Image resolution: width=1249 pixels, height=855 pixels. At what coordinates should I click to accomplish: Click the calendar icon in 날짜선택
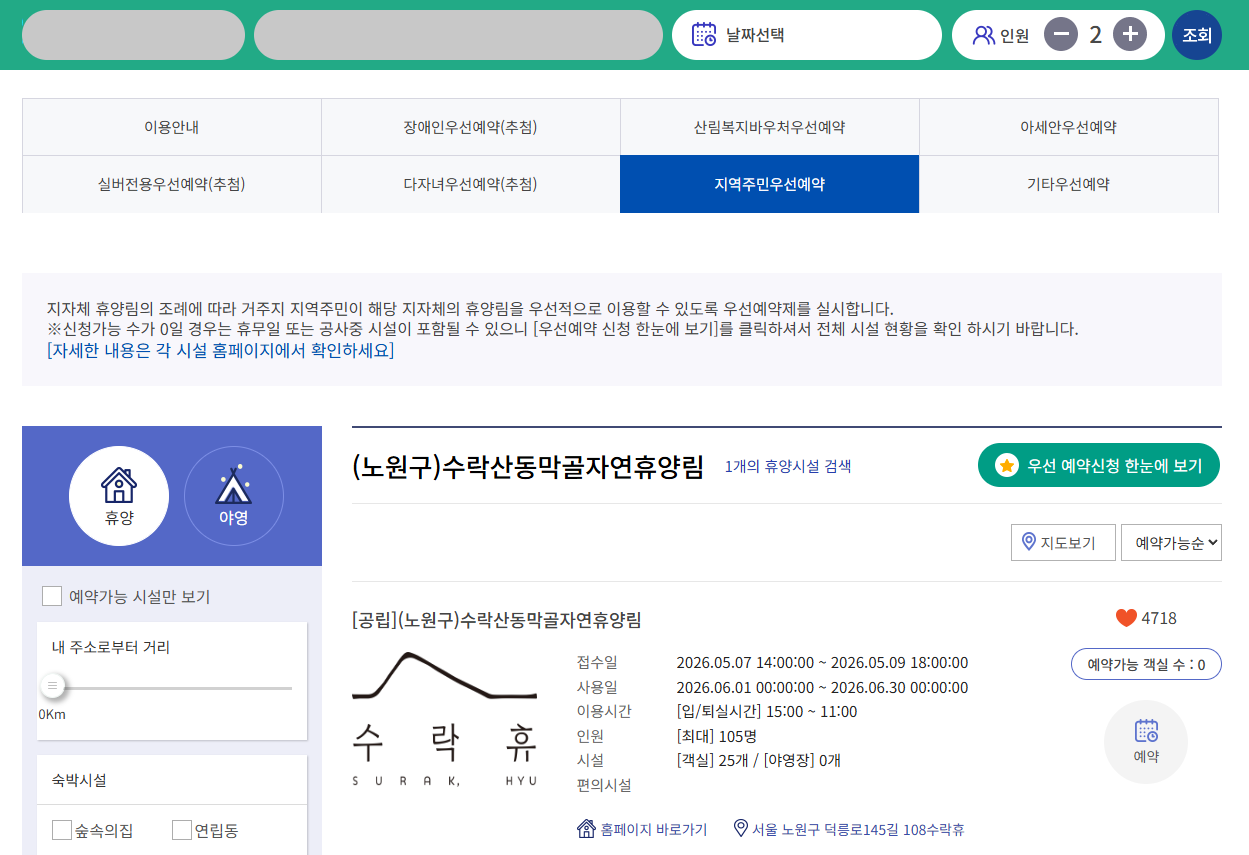pos(704,35)
